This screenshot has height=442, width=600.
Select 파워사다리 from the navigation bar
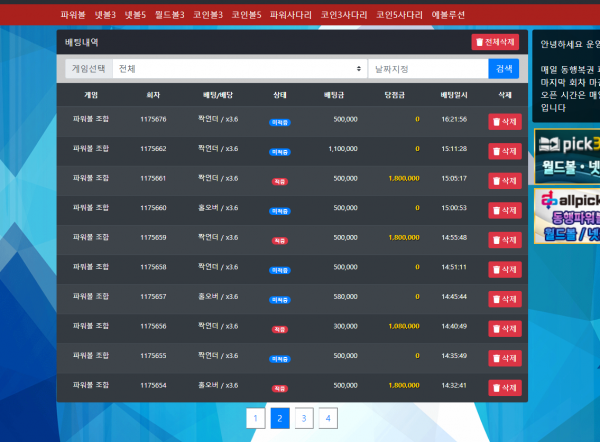[x=292, y=16]
